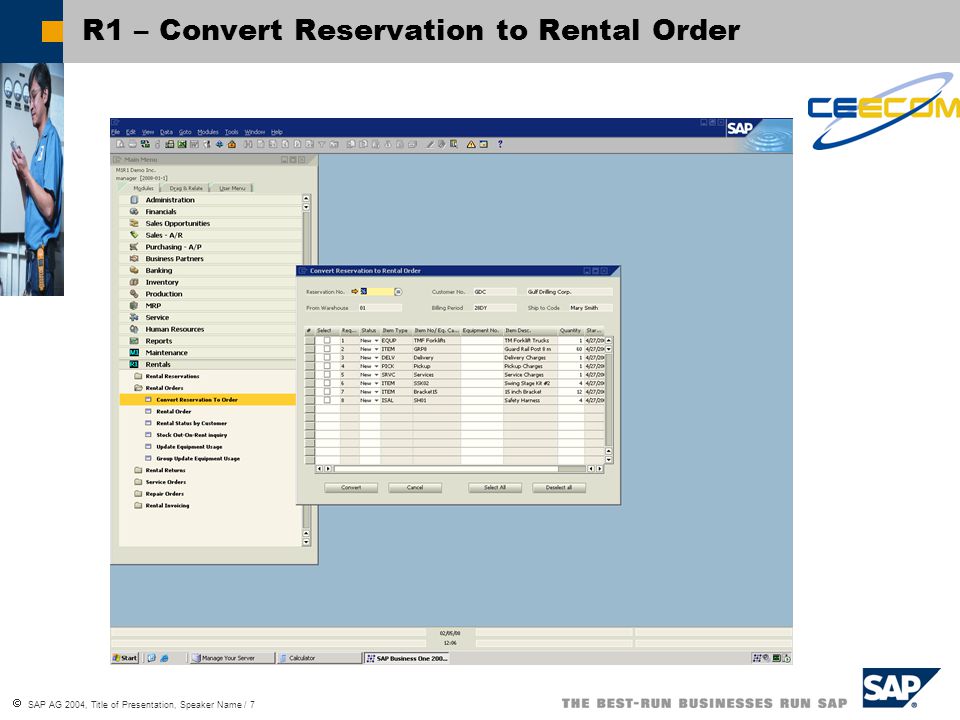Open Stock Out-On-Rent inquiry menu entry
This screenshot has height=720, width=960.
click(x=192, y=435)
